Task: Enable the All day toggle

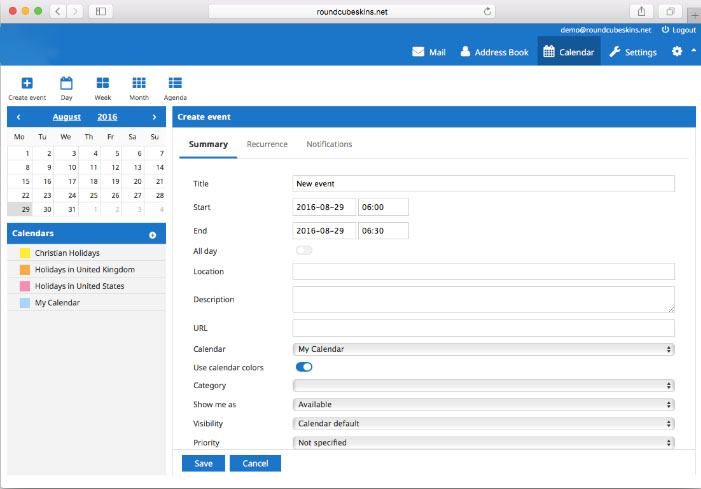Action: pos(303,250)
